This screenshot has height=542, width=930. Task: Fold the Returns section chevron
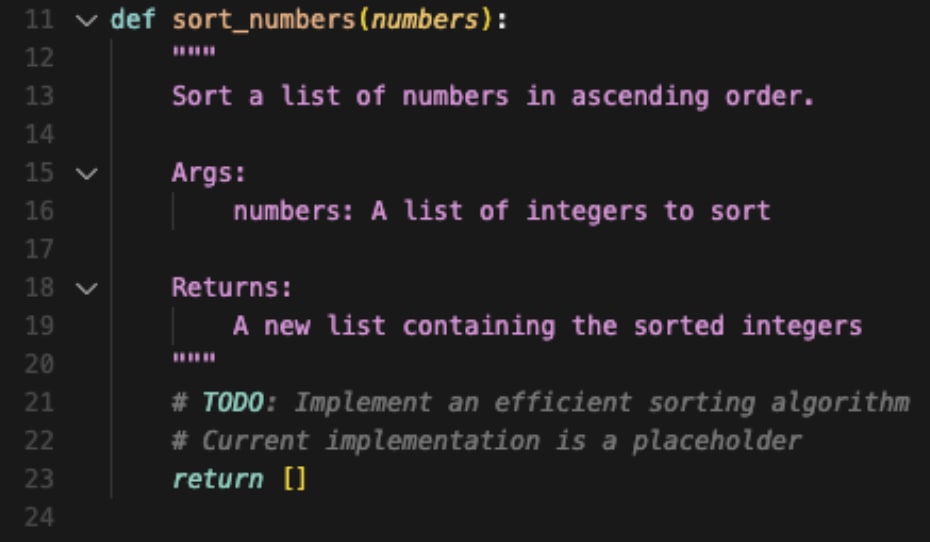click(87, 289)
